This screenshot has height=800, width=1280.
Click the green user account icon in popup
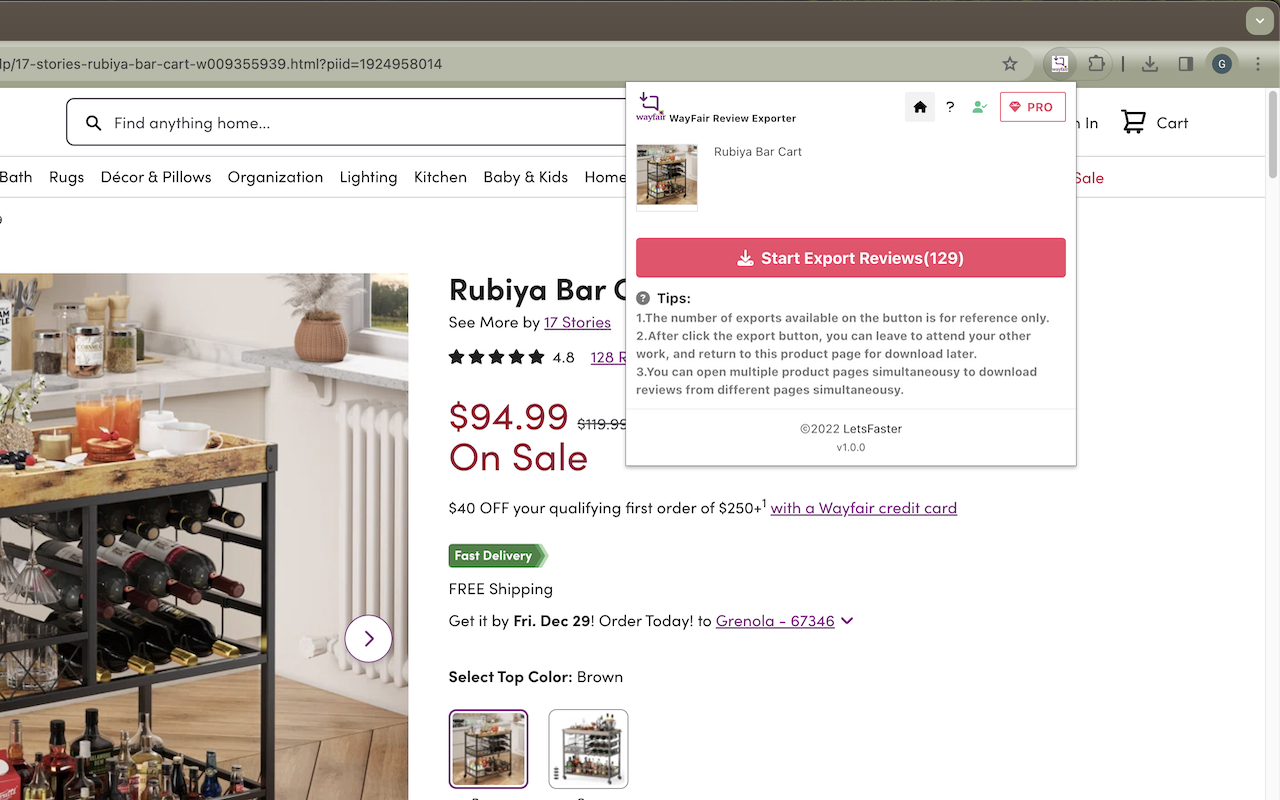pos(979,107)
